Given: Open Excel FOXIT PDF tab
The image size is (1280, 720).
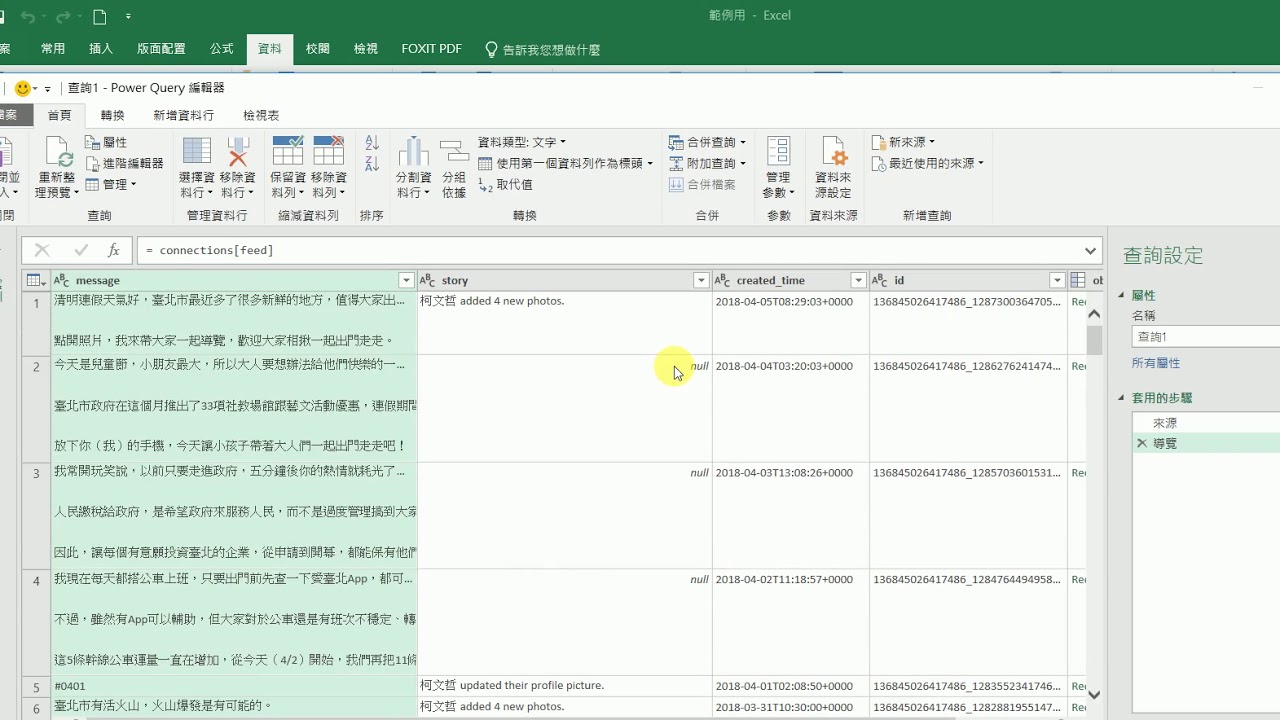Looking at the screenshot, I should pos(431,49).
